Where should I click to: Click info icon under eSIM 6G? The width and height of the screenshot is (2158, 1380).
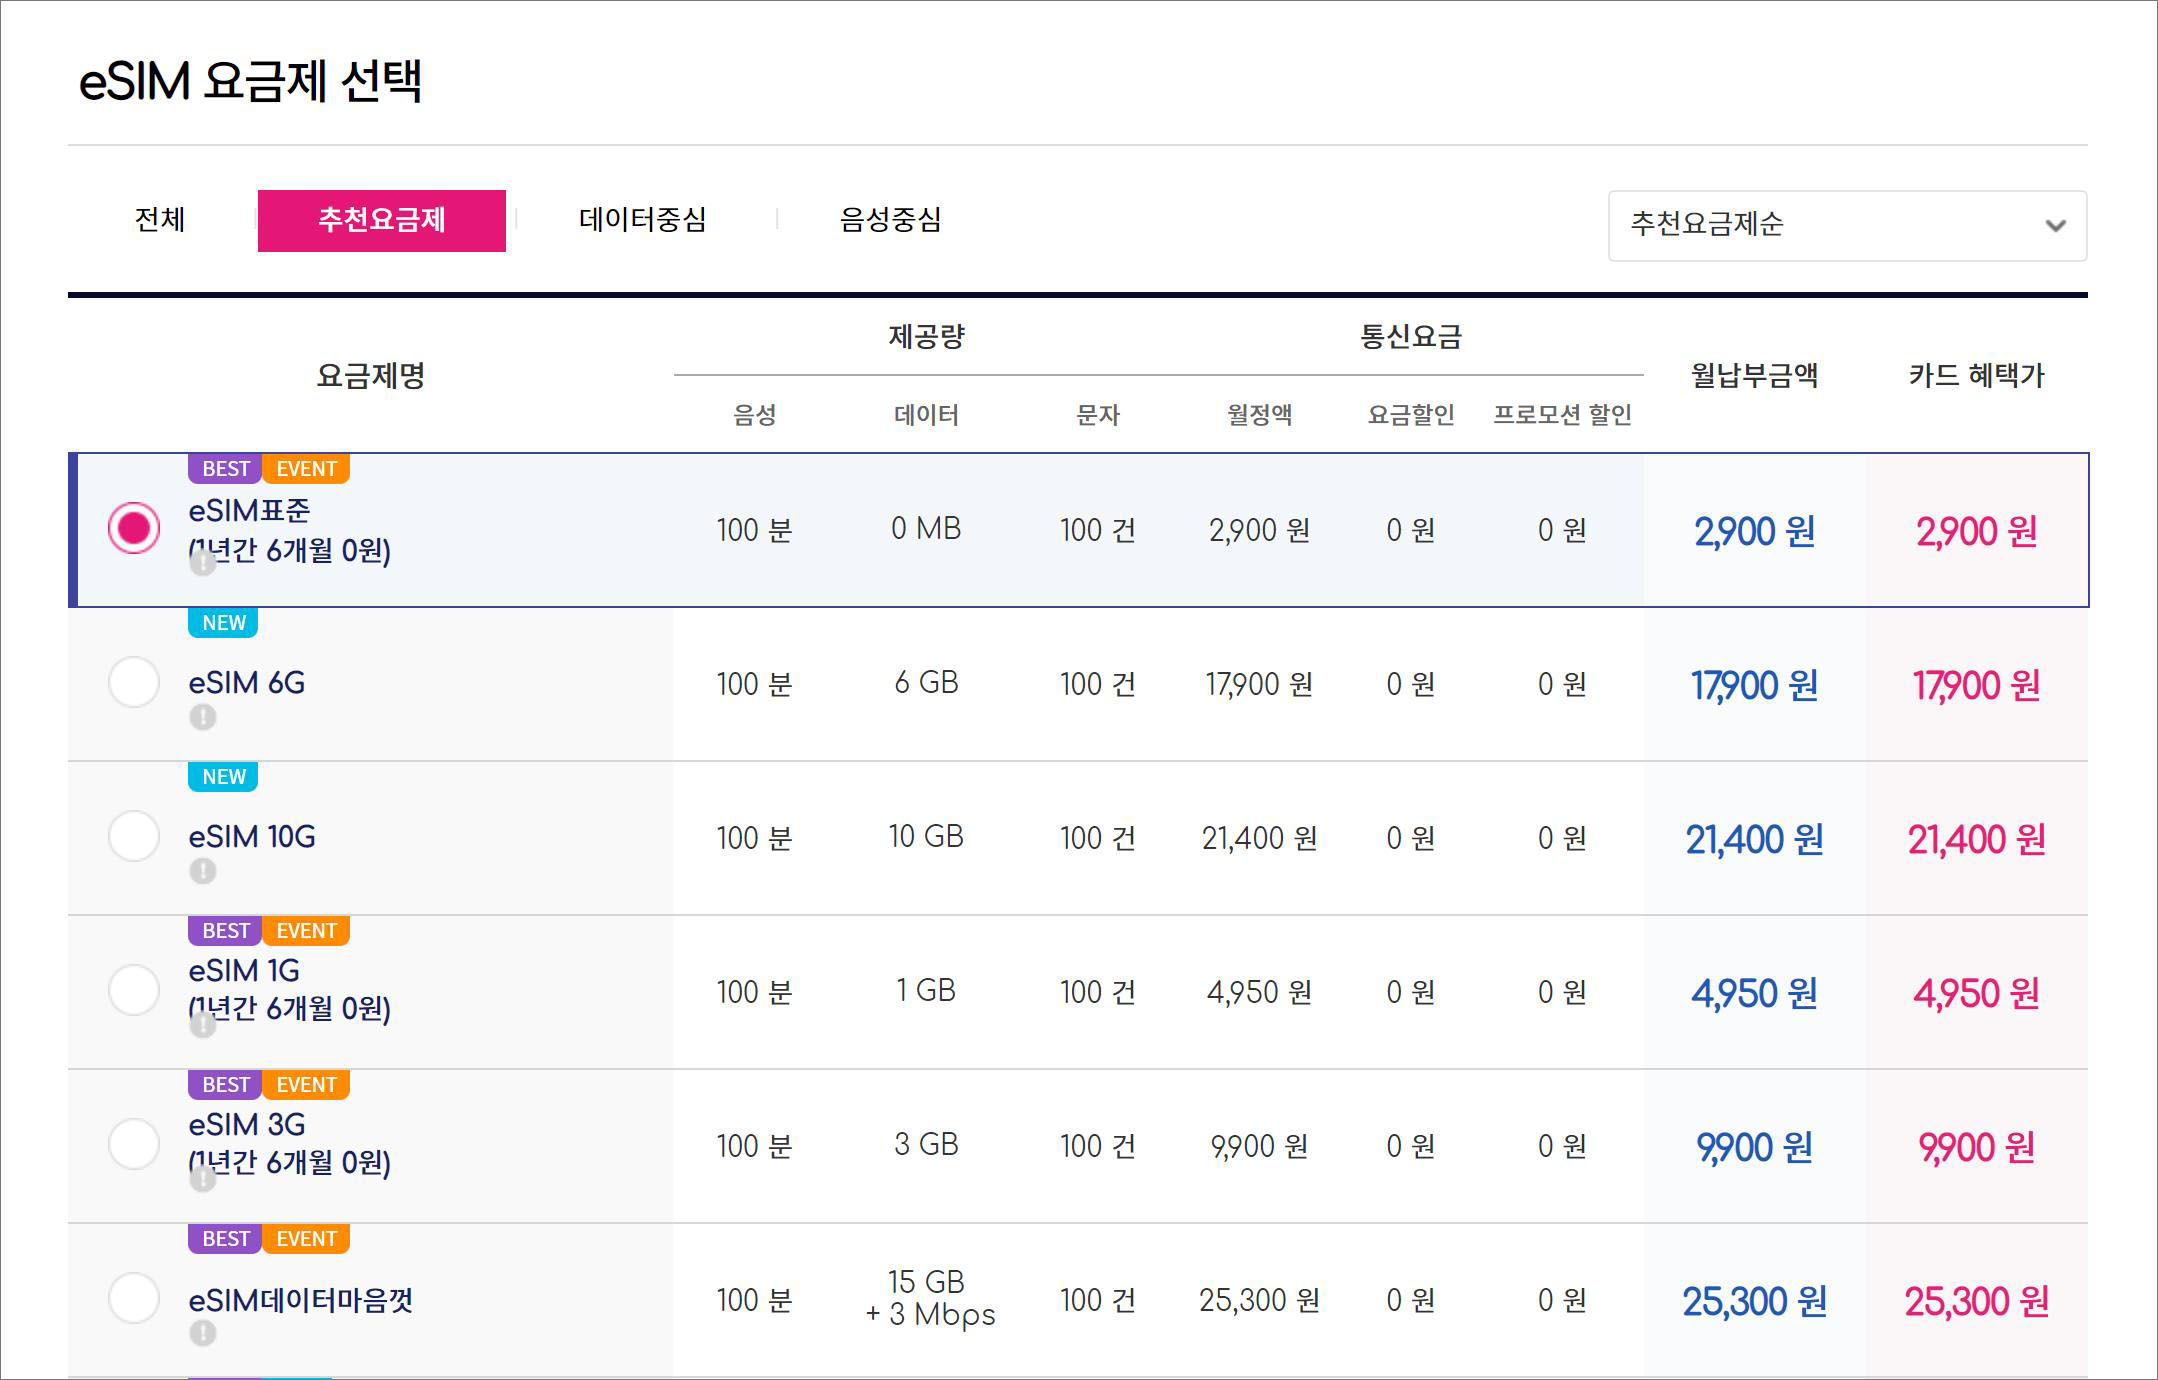click(x=203, y=717)
